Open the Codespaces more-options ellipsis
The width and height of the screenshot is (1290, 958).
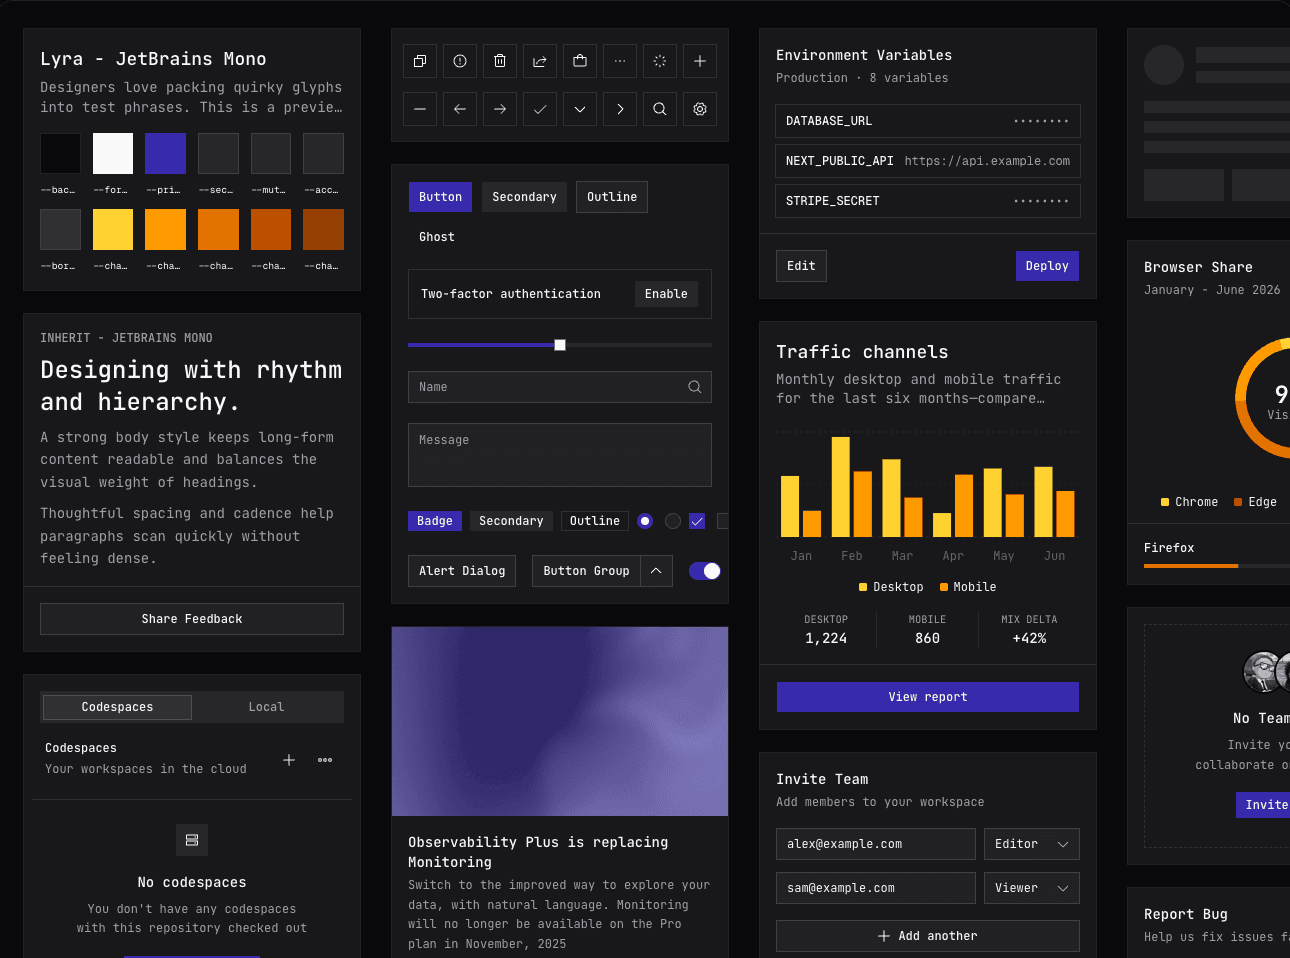coord(325,760)
